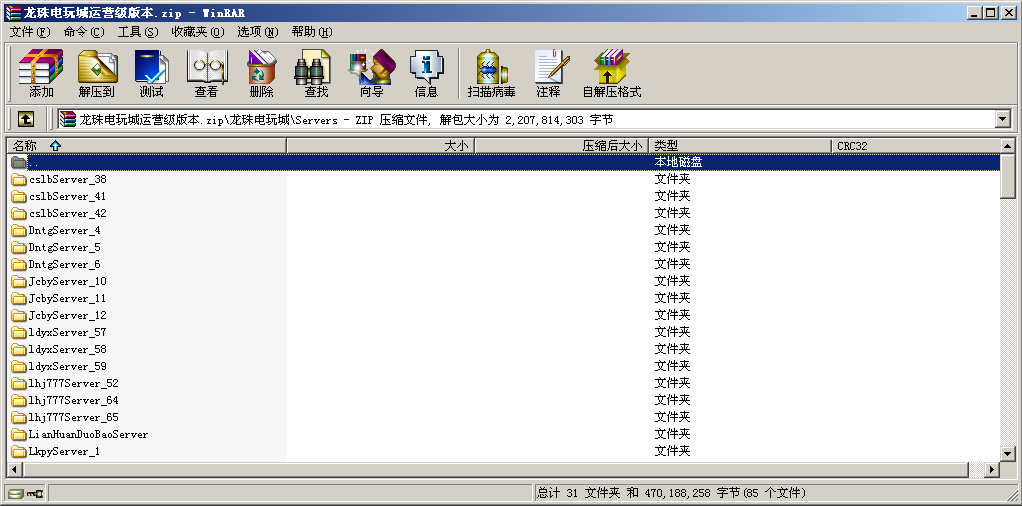
Task: Click the 自解压格式 (SFX) icon
Action: (611, 74)
